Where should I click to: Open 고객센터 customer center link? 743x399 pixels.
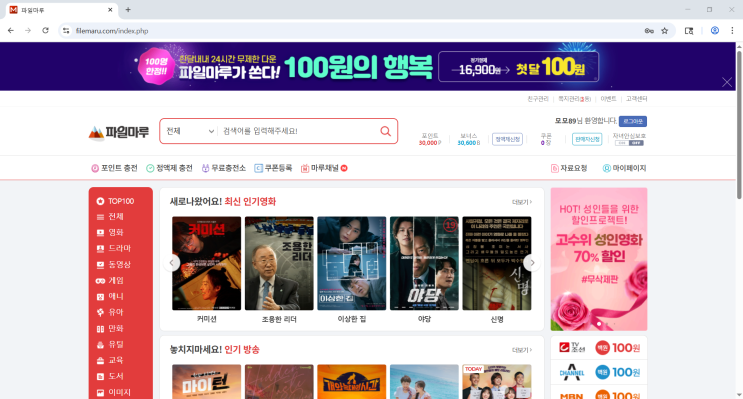tap(636, 99)
